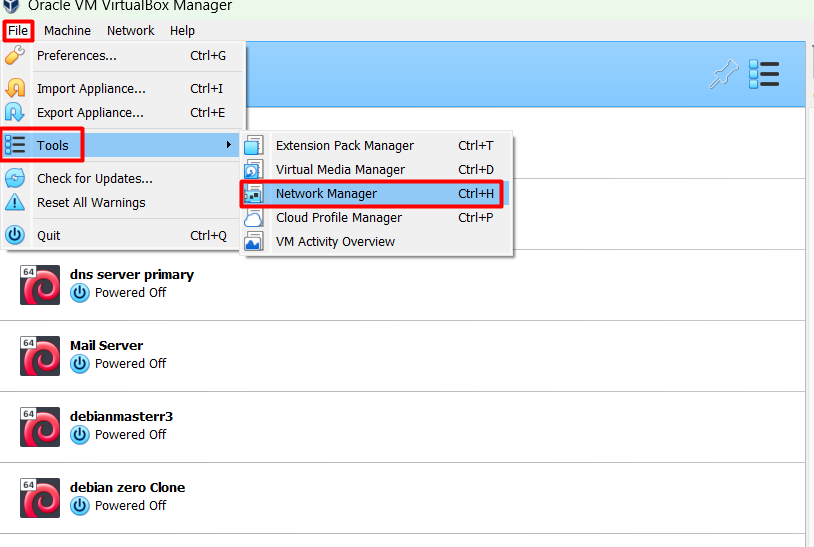This screenshot has height=547, width=814.
Task: Open Cloud Profile Manager
Action: [376, 217]
